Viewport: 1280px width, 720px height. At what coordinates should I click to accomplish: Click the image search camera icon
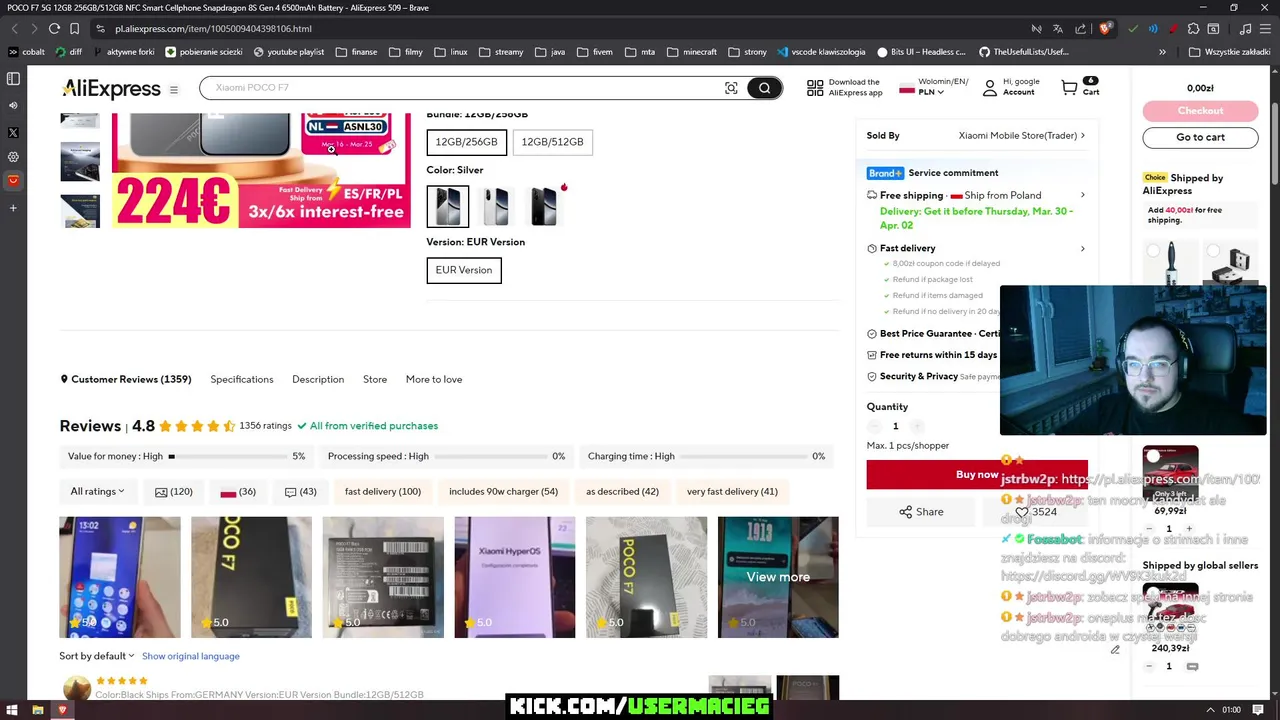click(x=731, y=88)
